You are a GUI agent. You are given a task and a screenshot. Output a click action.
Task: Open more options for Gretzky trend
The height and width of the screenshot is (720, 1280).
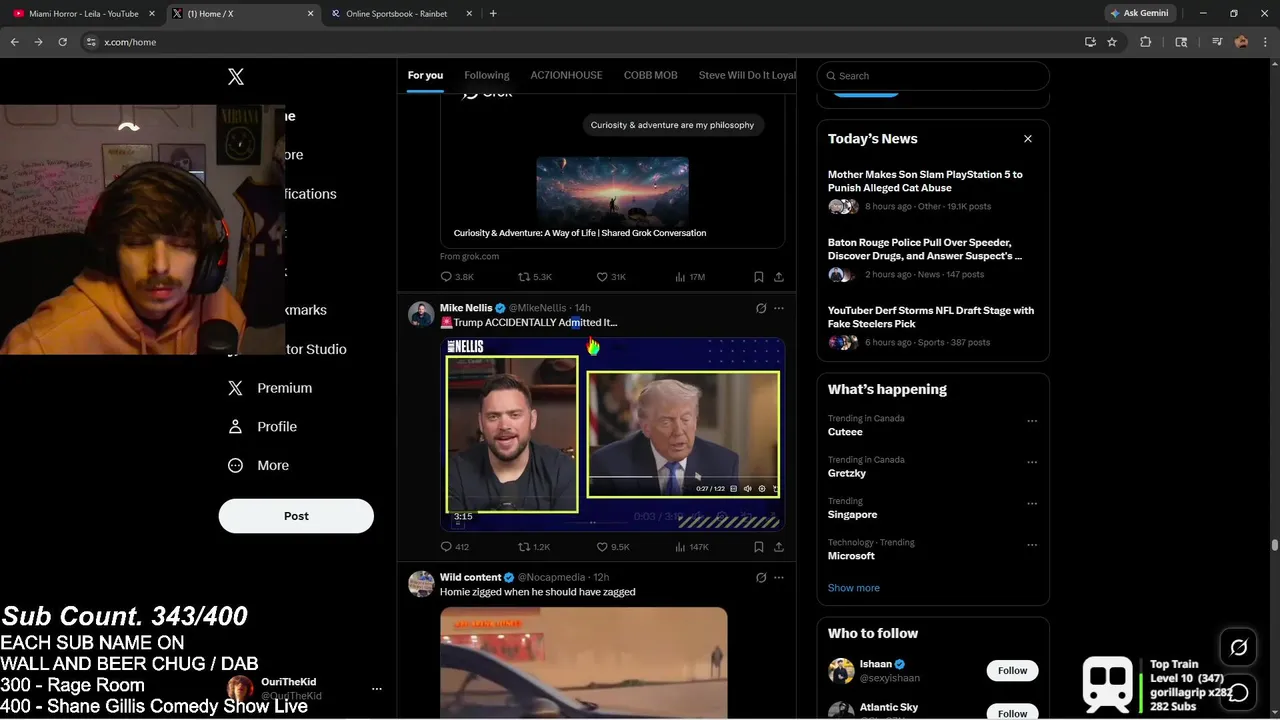pyautogui.click(x=1032, y=462)
